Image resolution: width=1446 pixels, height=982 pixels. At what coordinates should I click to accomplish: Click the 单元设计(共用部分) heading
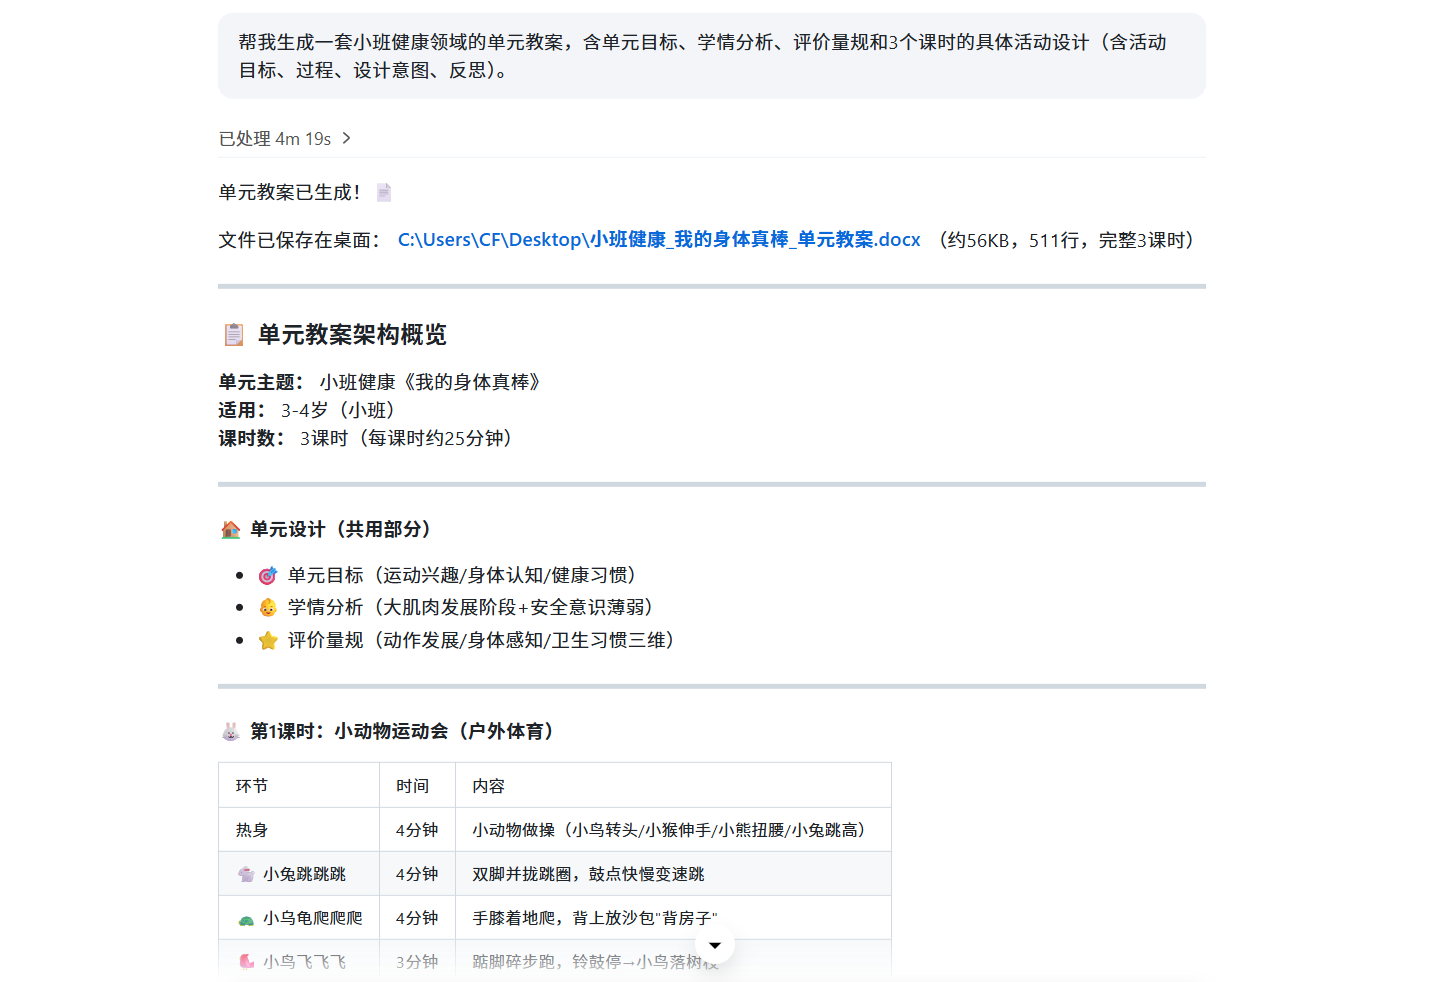[341, 529]
